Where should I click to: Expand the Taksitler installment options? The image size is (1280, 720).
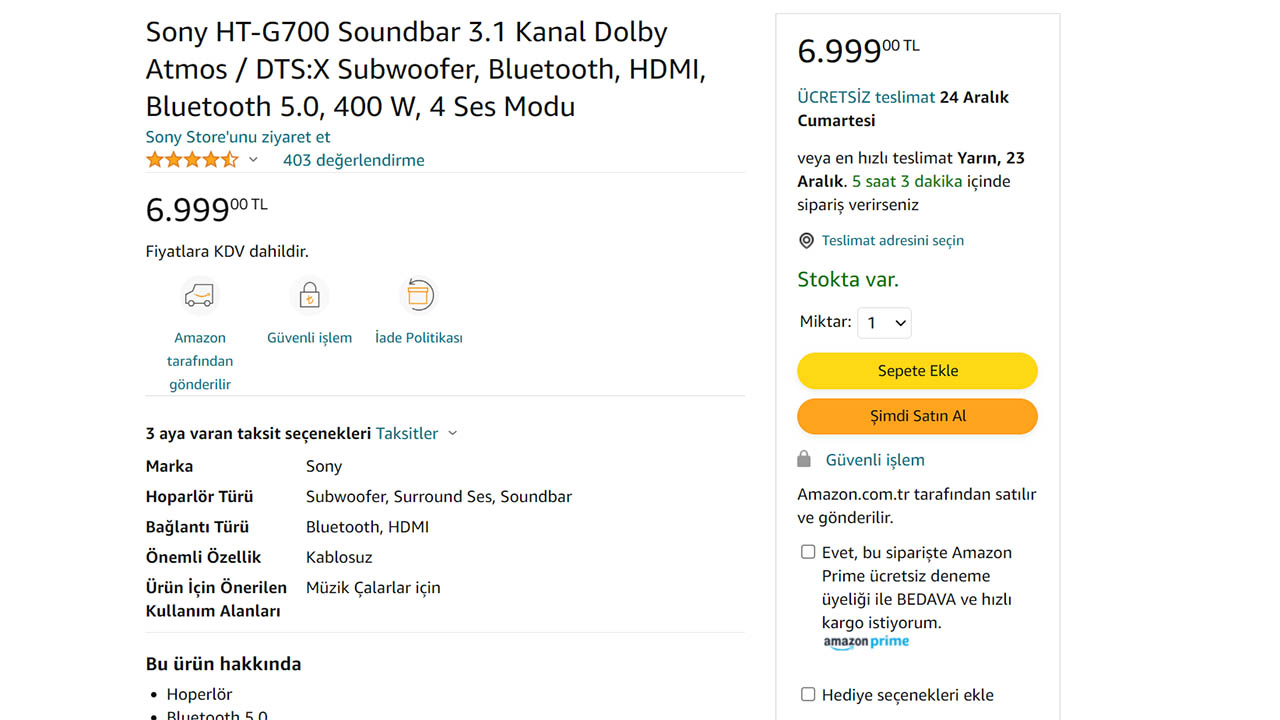pos(416,433)
